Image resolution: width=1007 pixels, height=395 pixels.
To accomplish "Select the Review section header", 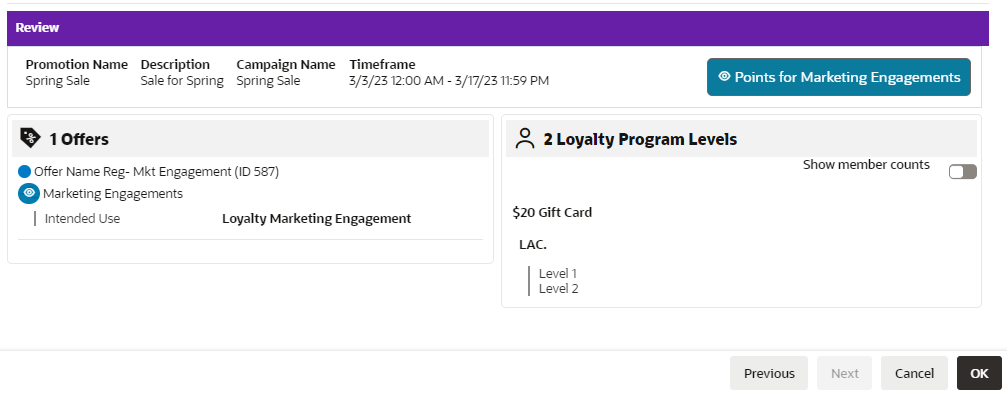I will click(498, 28).
